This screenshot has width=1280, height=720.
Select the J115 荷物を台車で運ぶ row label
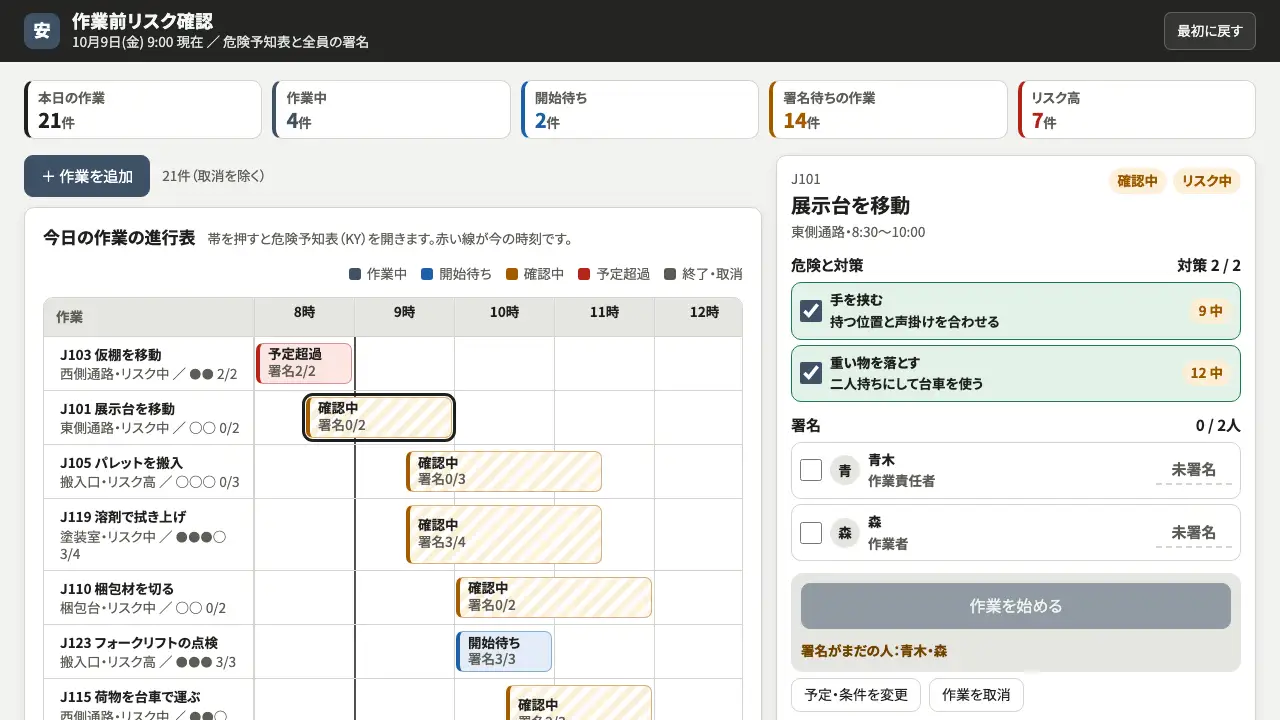point(149,700)
